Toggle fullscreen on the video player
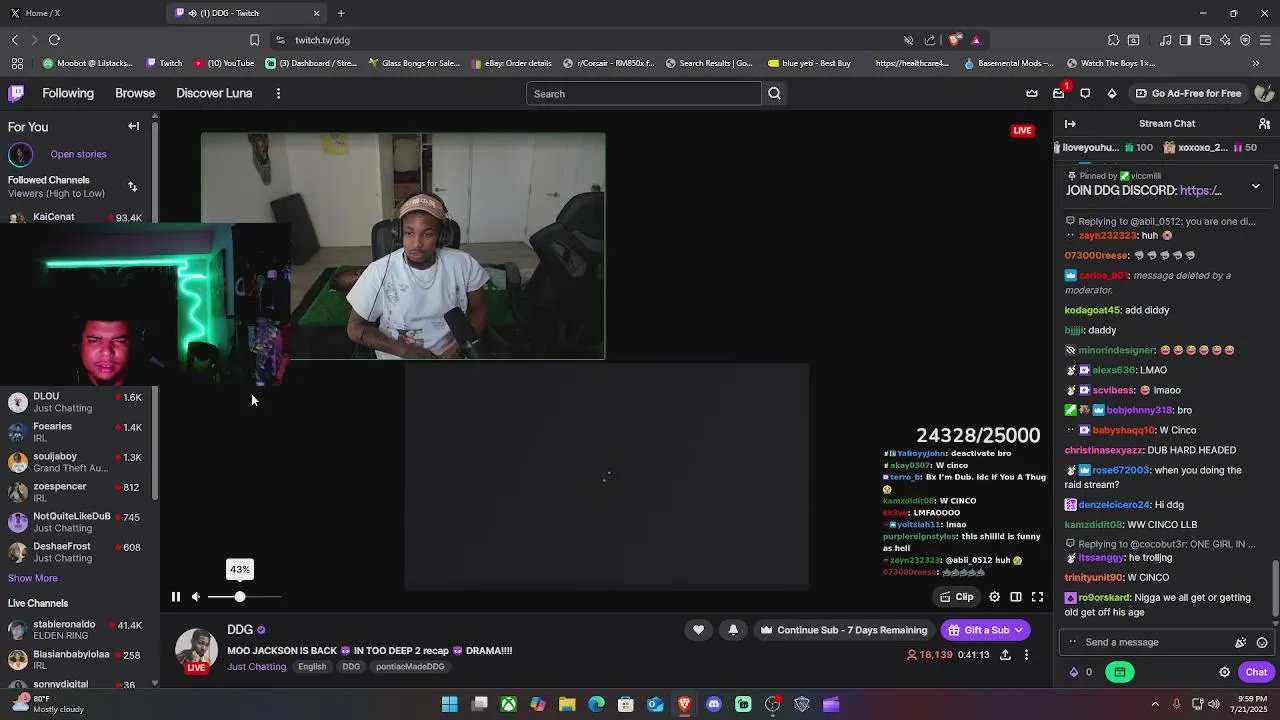1280x720 pixels. point(1037,597)
